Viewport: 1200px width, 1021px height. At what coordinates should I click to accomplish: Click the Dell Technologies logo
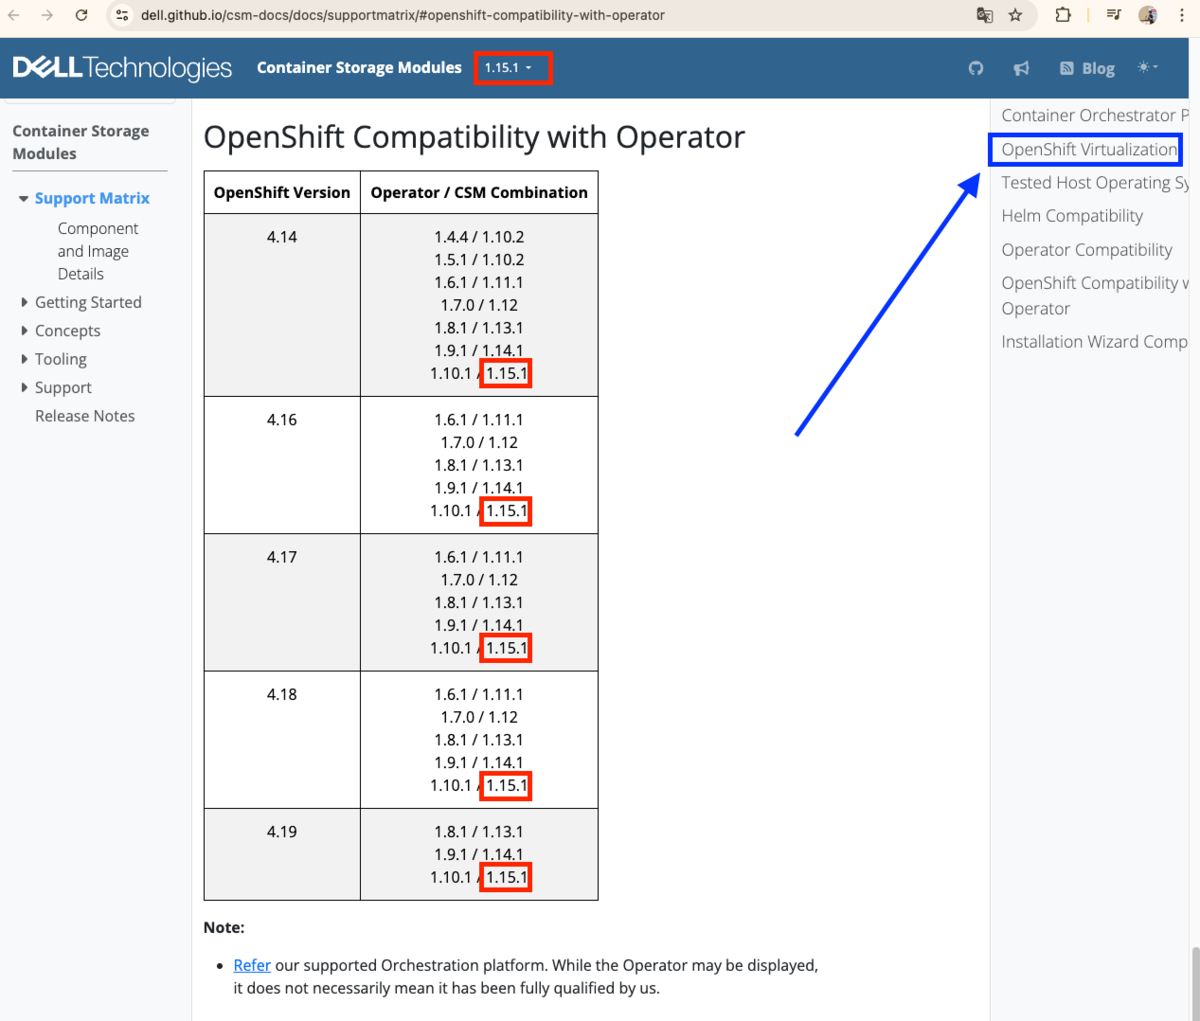[x=122, y=68]
